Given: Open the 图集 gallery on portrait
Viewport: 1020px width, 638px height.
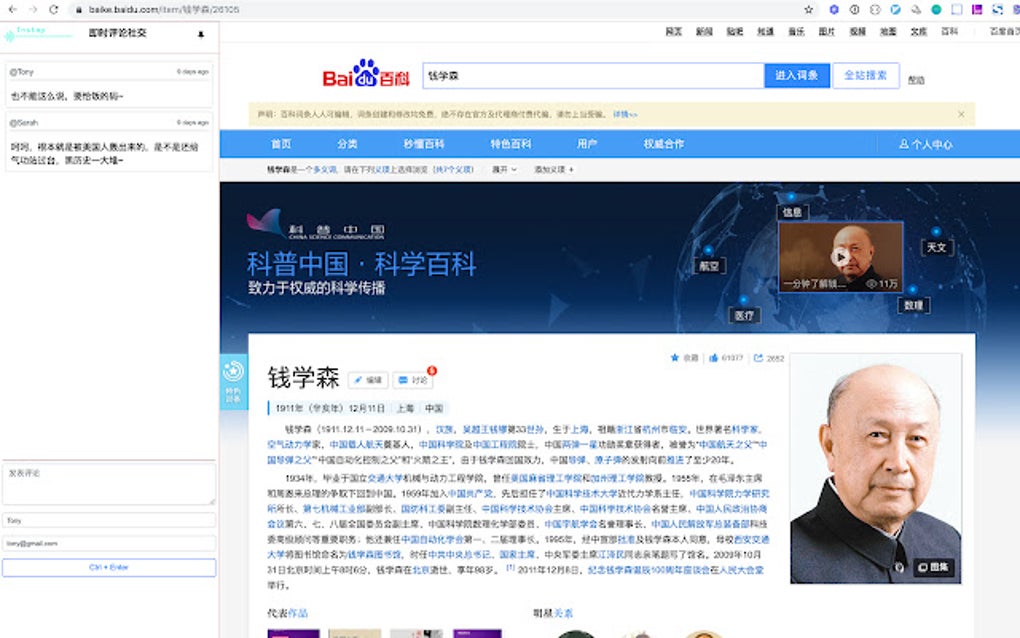Looking at the screenshot, I should [x=935, y=567].
